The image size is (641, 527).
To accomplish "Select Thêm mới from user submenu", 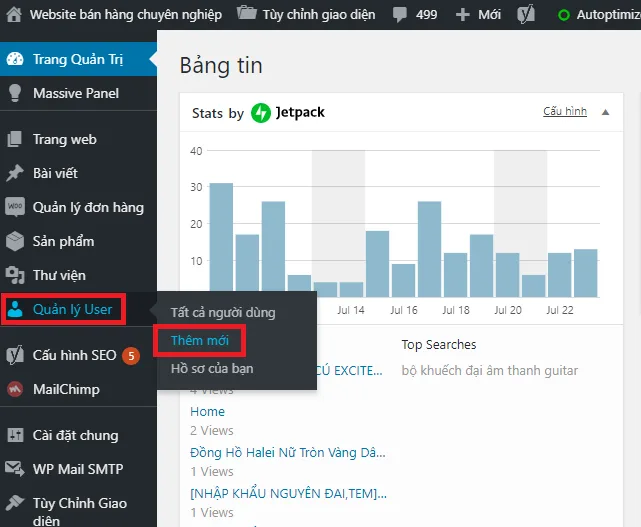I will click(x=199, y=340).
